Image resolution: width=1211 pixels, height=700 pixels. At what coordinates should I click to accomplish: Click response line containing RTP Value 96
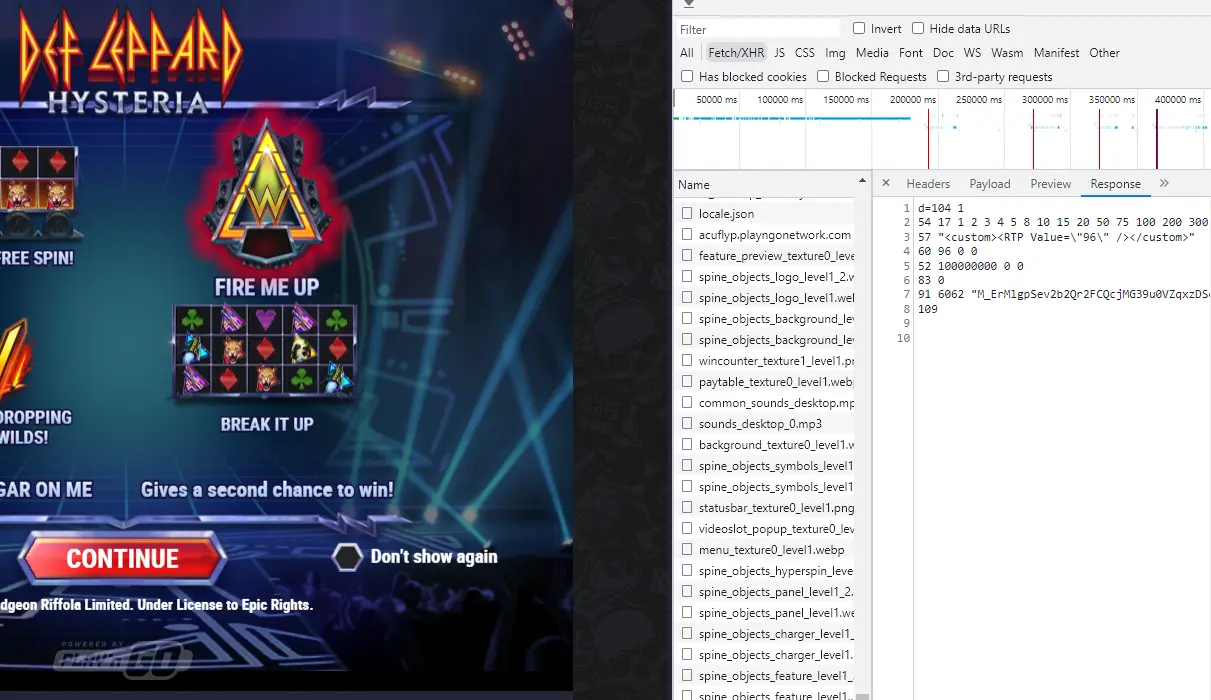pyautogui.click(x=1056, y=237)
